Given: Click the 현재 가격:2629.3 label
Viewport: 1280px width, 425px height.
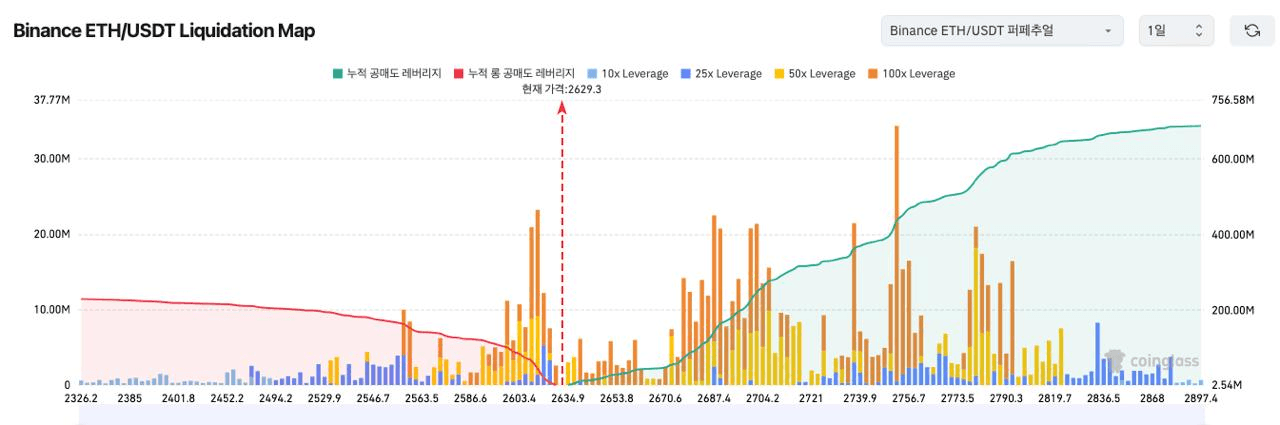Looking at the screenshot, I should pos(561,89).
